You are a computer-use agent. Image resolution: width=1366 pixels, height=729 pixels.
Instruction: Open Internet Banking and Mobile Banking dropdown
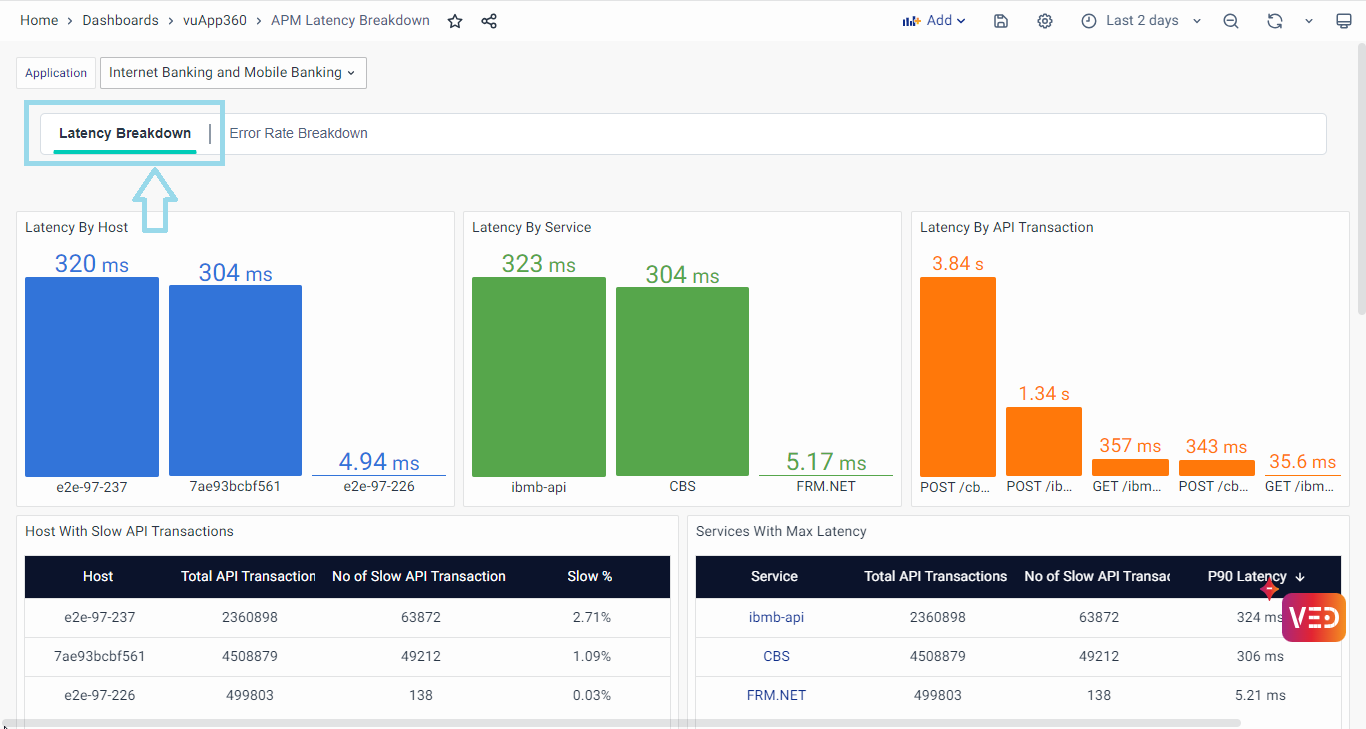click(232, 73)
